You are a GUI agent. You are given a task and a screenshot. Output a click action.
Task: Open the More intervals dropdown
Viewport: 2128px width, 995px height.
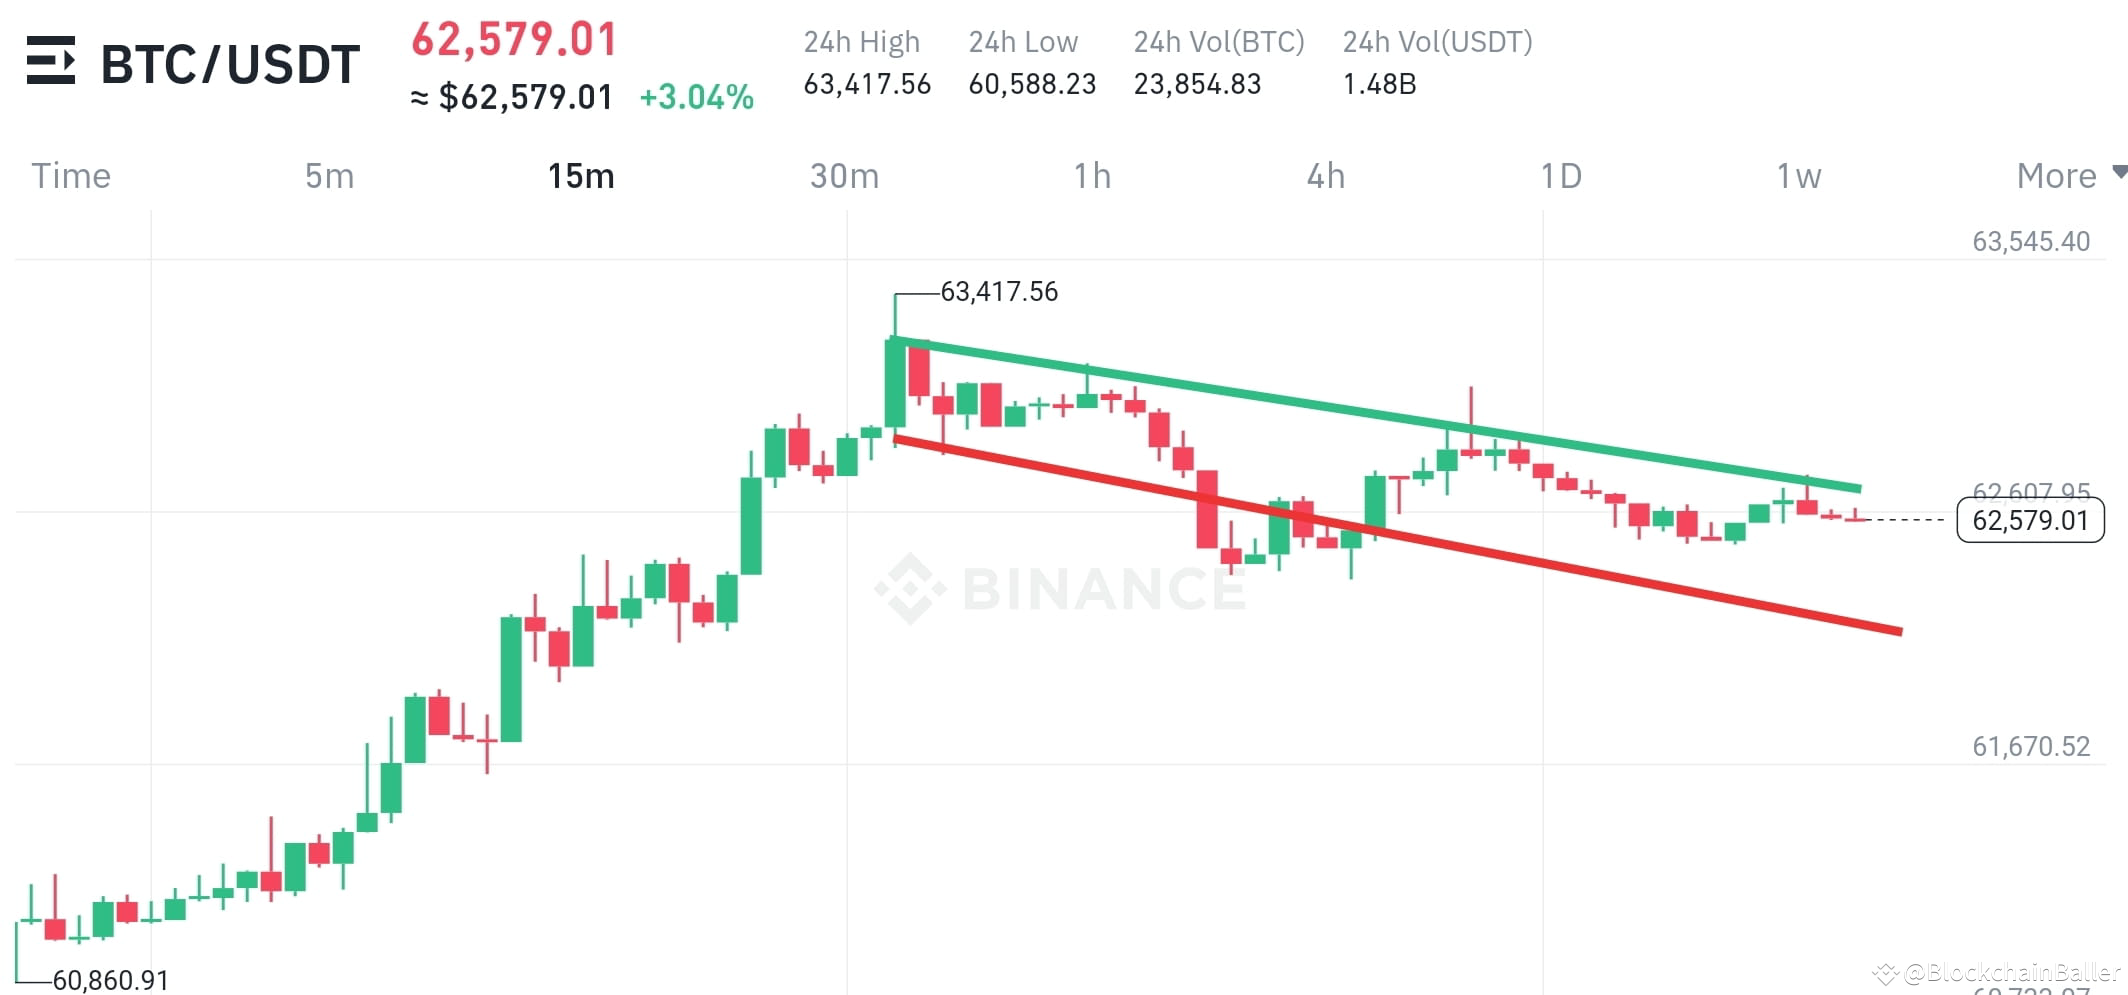tap(2055, 175)
